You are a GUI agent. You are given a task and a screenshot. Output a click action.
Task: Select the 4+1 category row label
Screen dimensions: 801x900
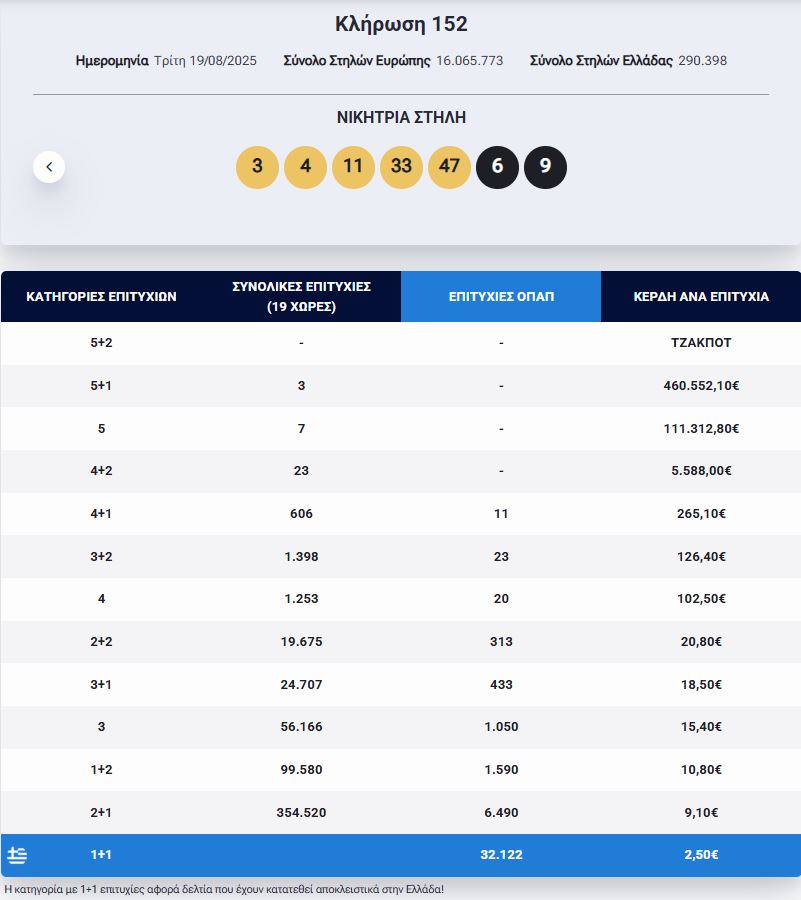point(101,514)
